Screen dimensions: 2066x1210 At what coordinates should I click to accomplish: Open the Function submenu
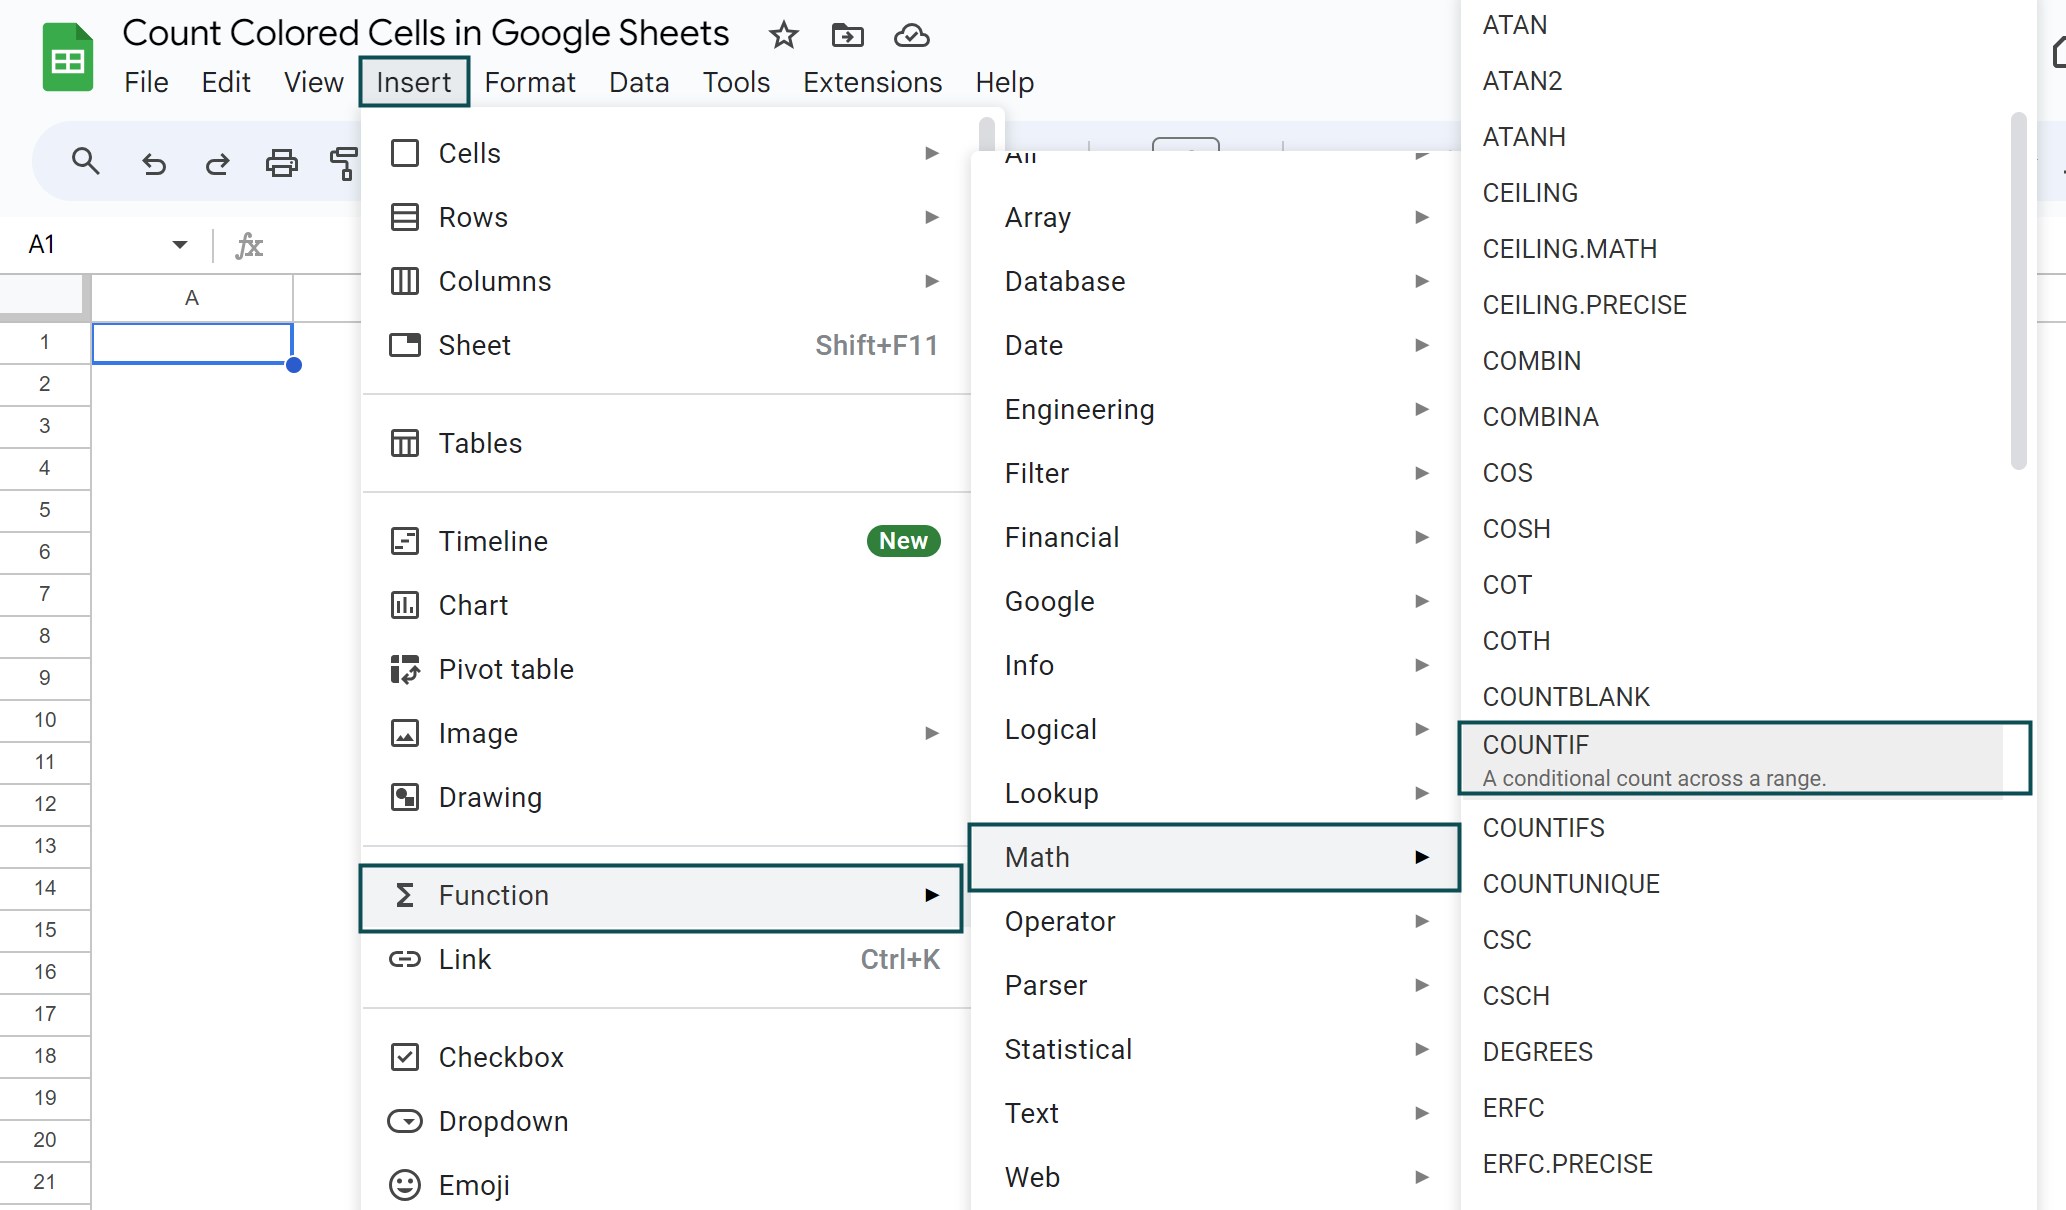(x=661, y=896)
